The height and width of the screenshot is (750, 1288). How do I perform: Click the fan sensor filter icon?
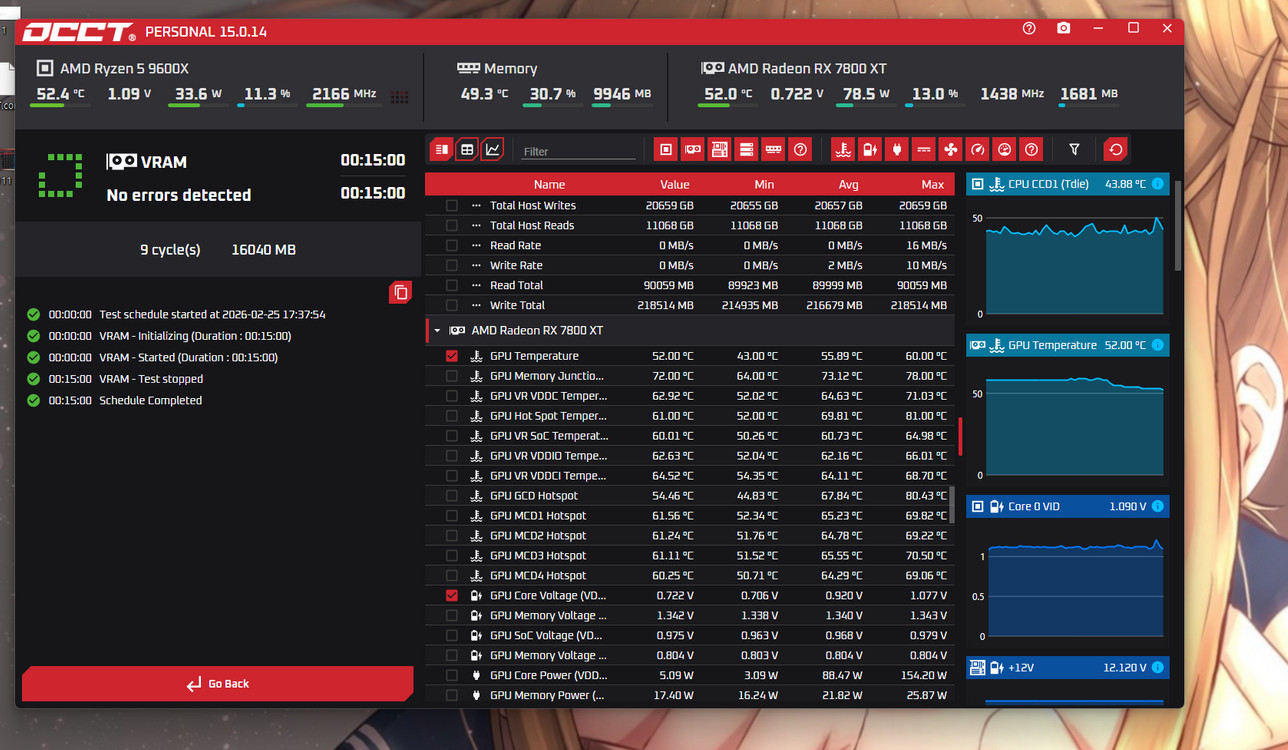click(951, 150)
